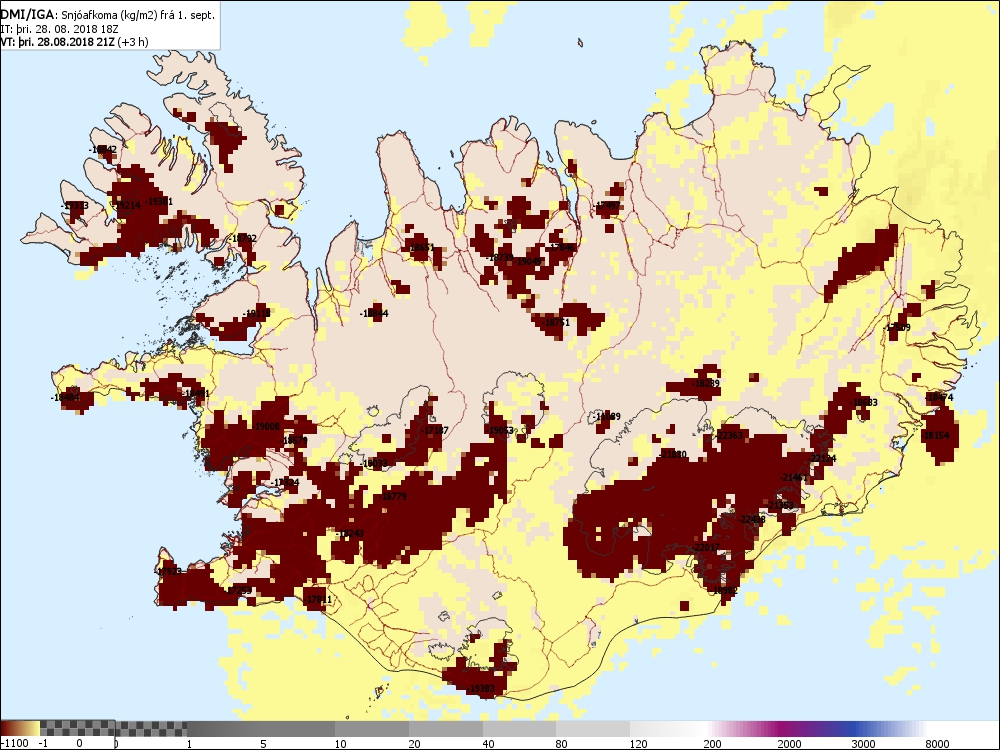Image resolution: width=1000 pixels, height=750 pixels.
Task: Click the -22438 map value label
Action: click(752, 520)
